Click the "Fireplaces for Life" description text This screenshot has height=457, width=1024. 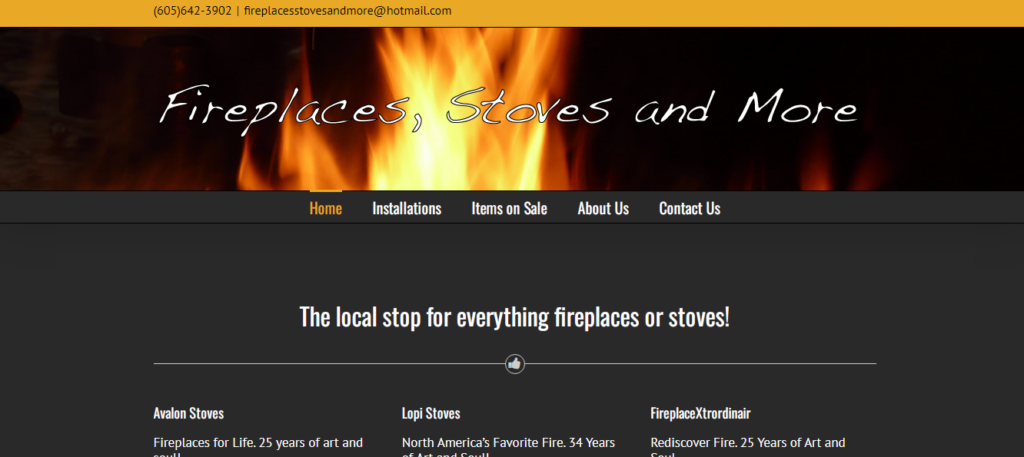point(258,449)
